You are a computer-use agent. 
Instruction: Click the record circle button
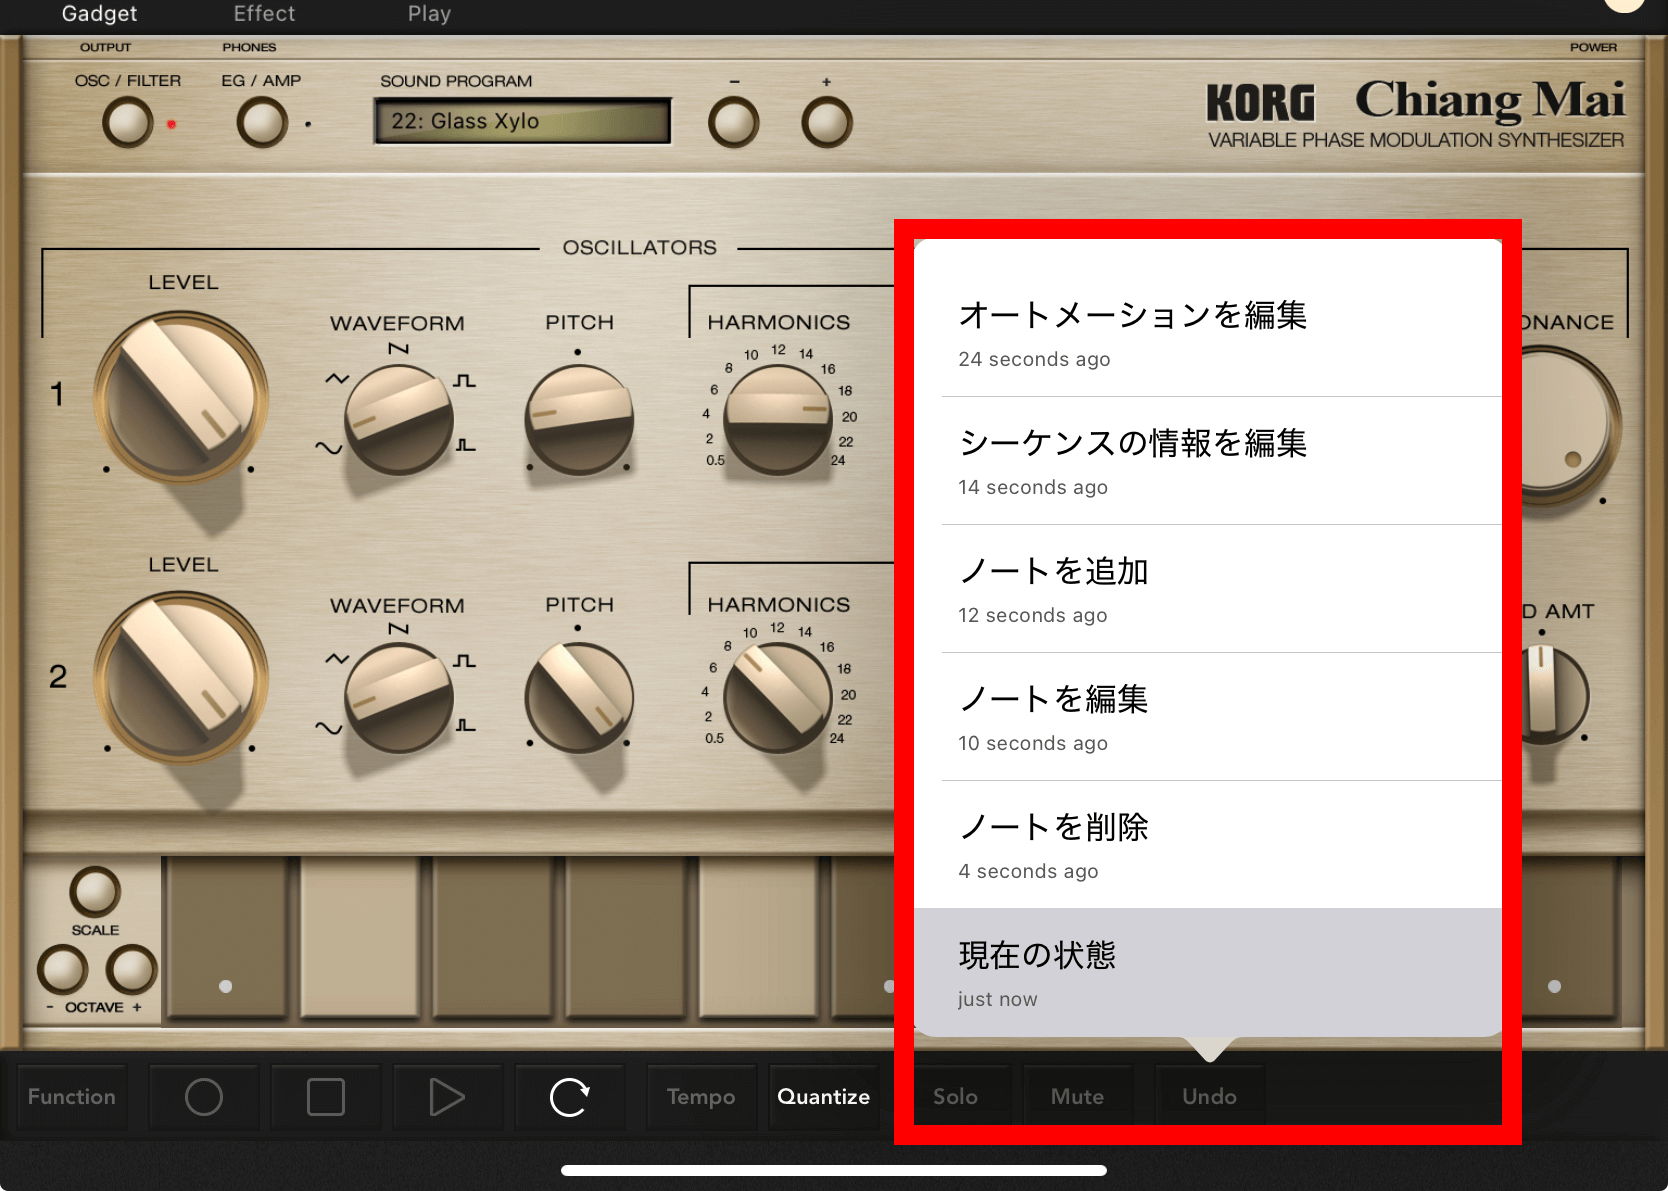click(204, 1097)
